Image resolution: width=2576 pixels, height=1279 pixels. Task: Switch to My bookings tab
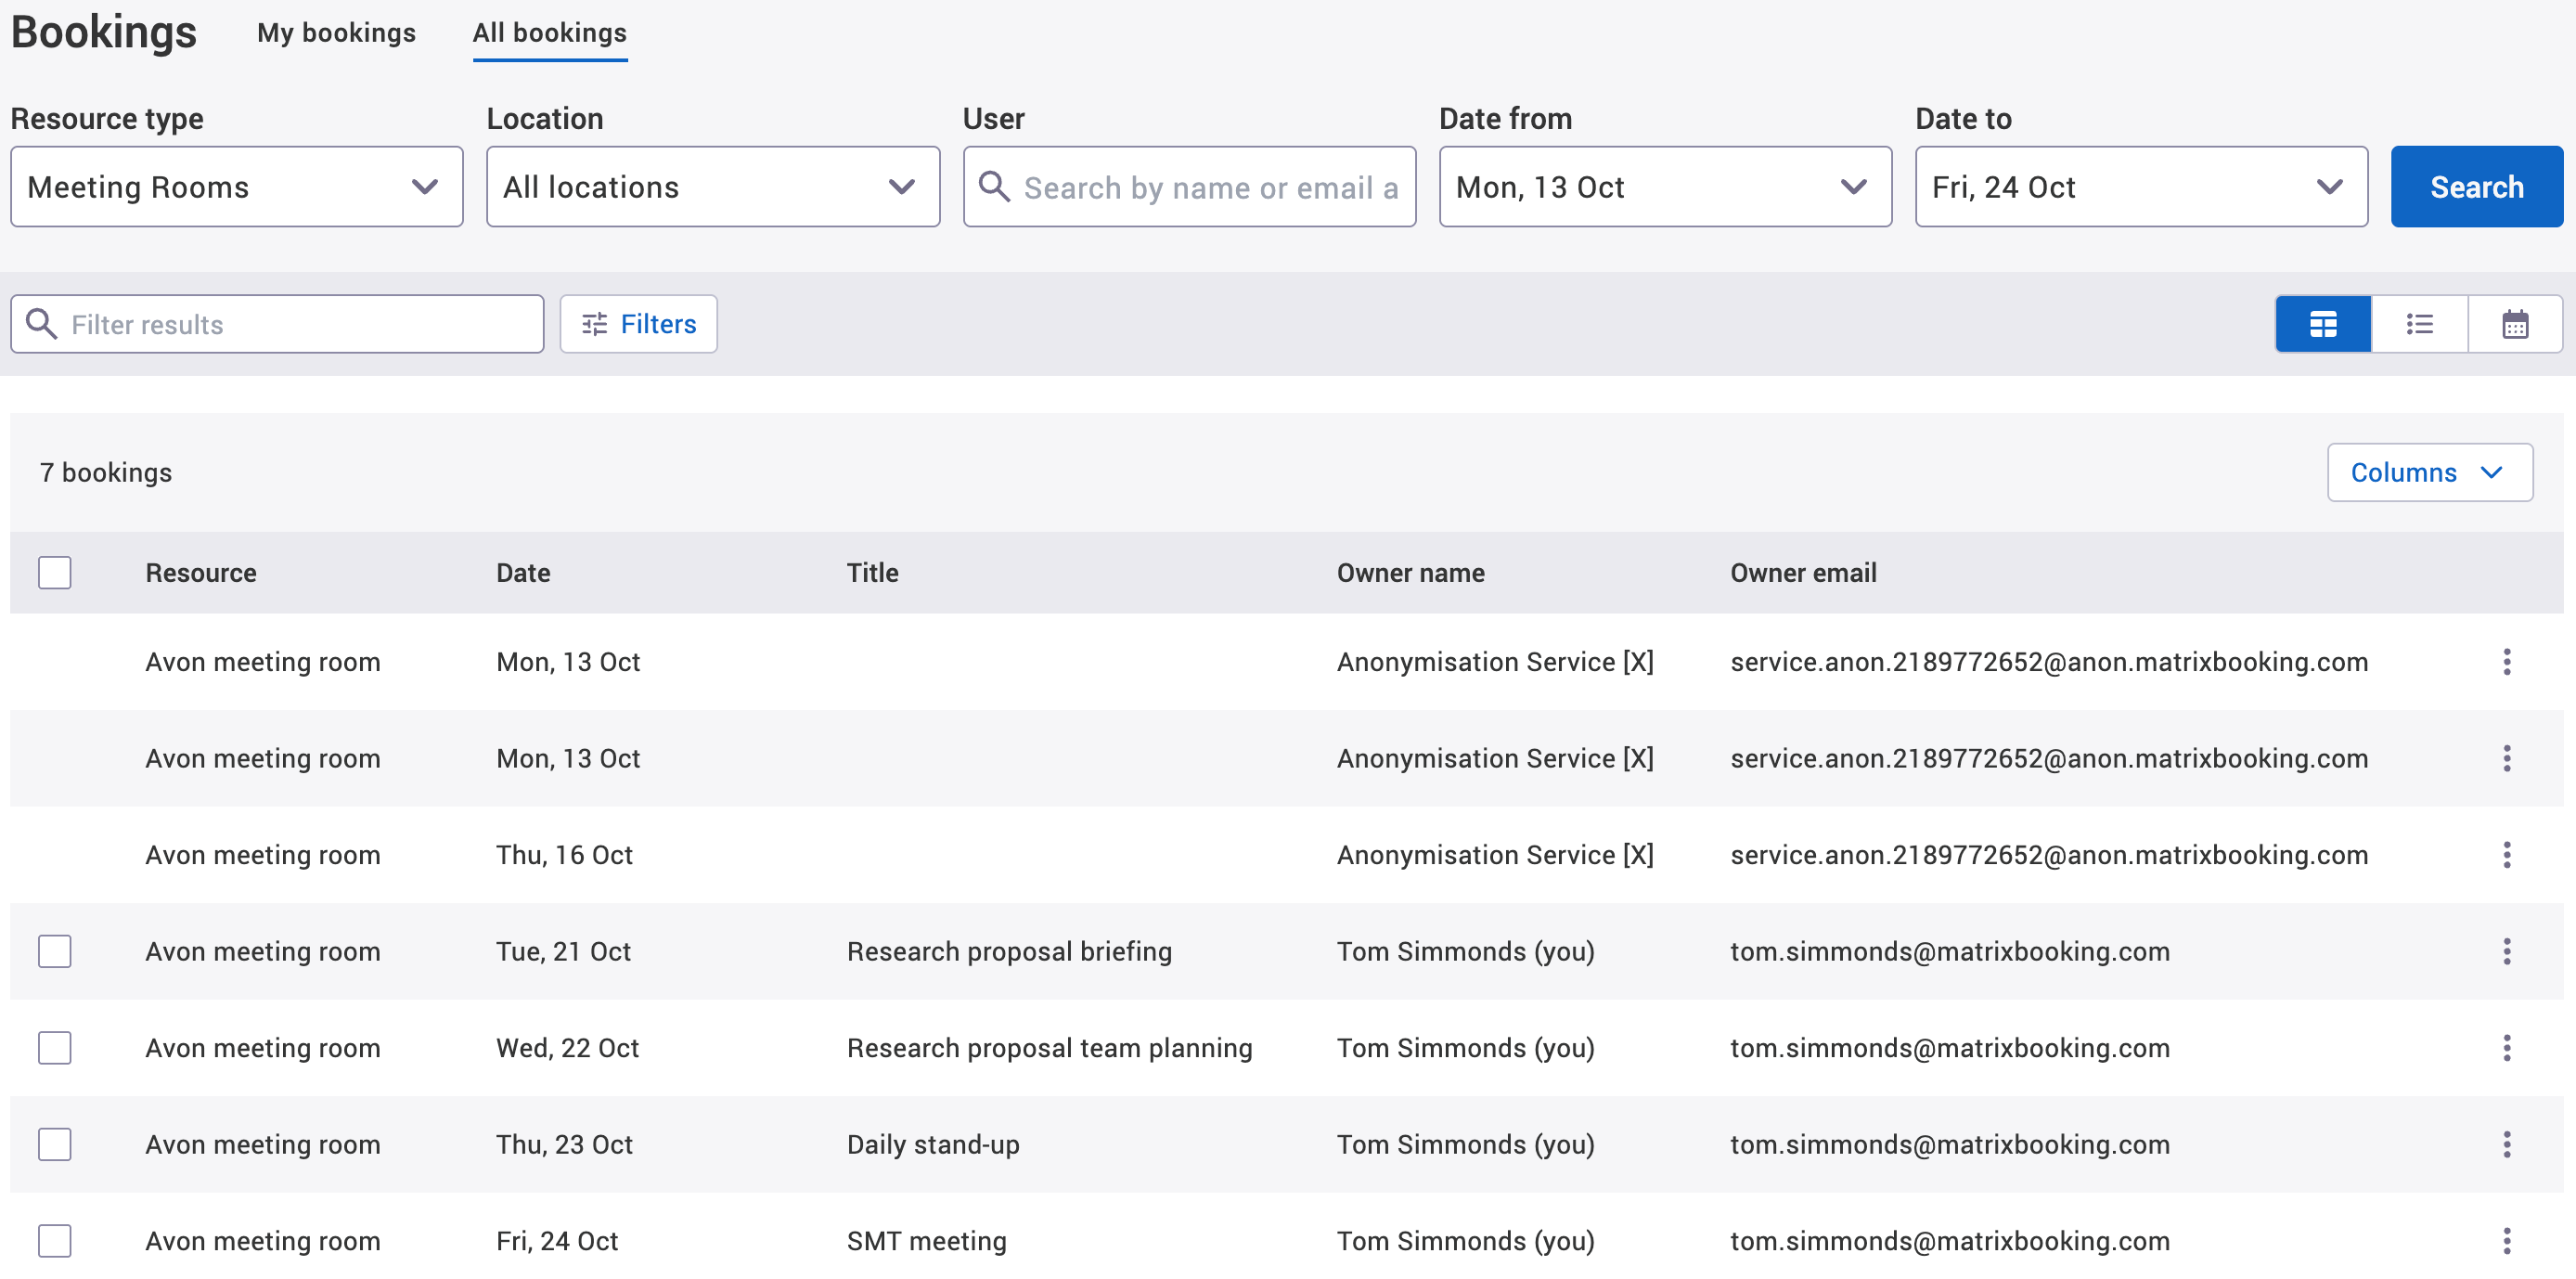tap(336, 33)
